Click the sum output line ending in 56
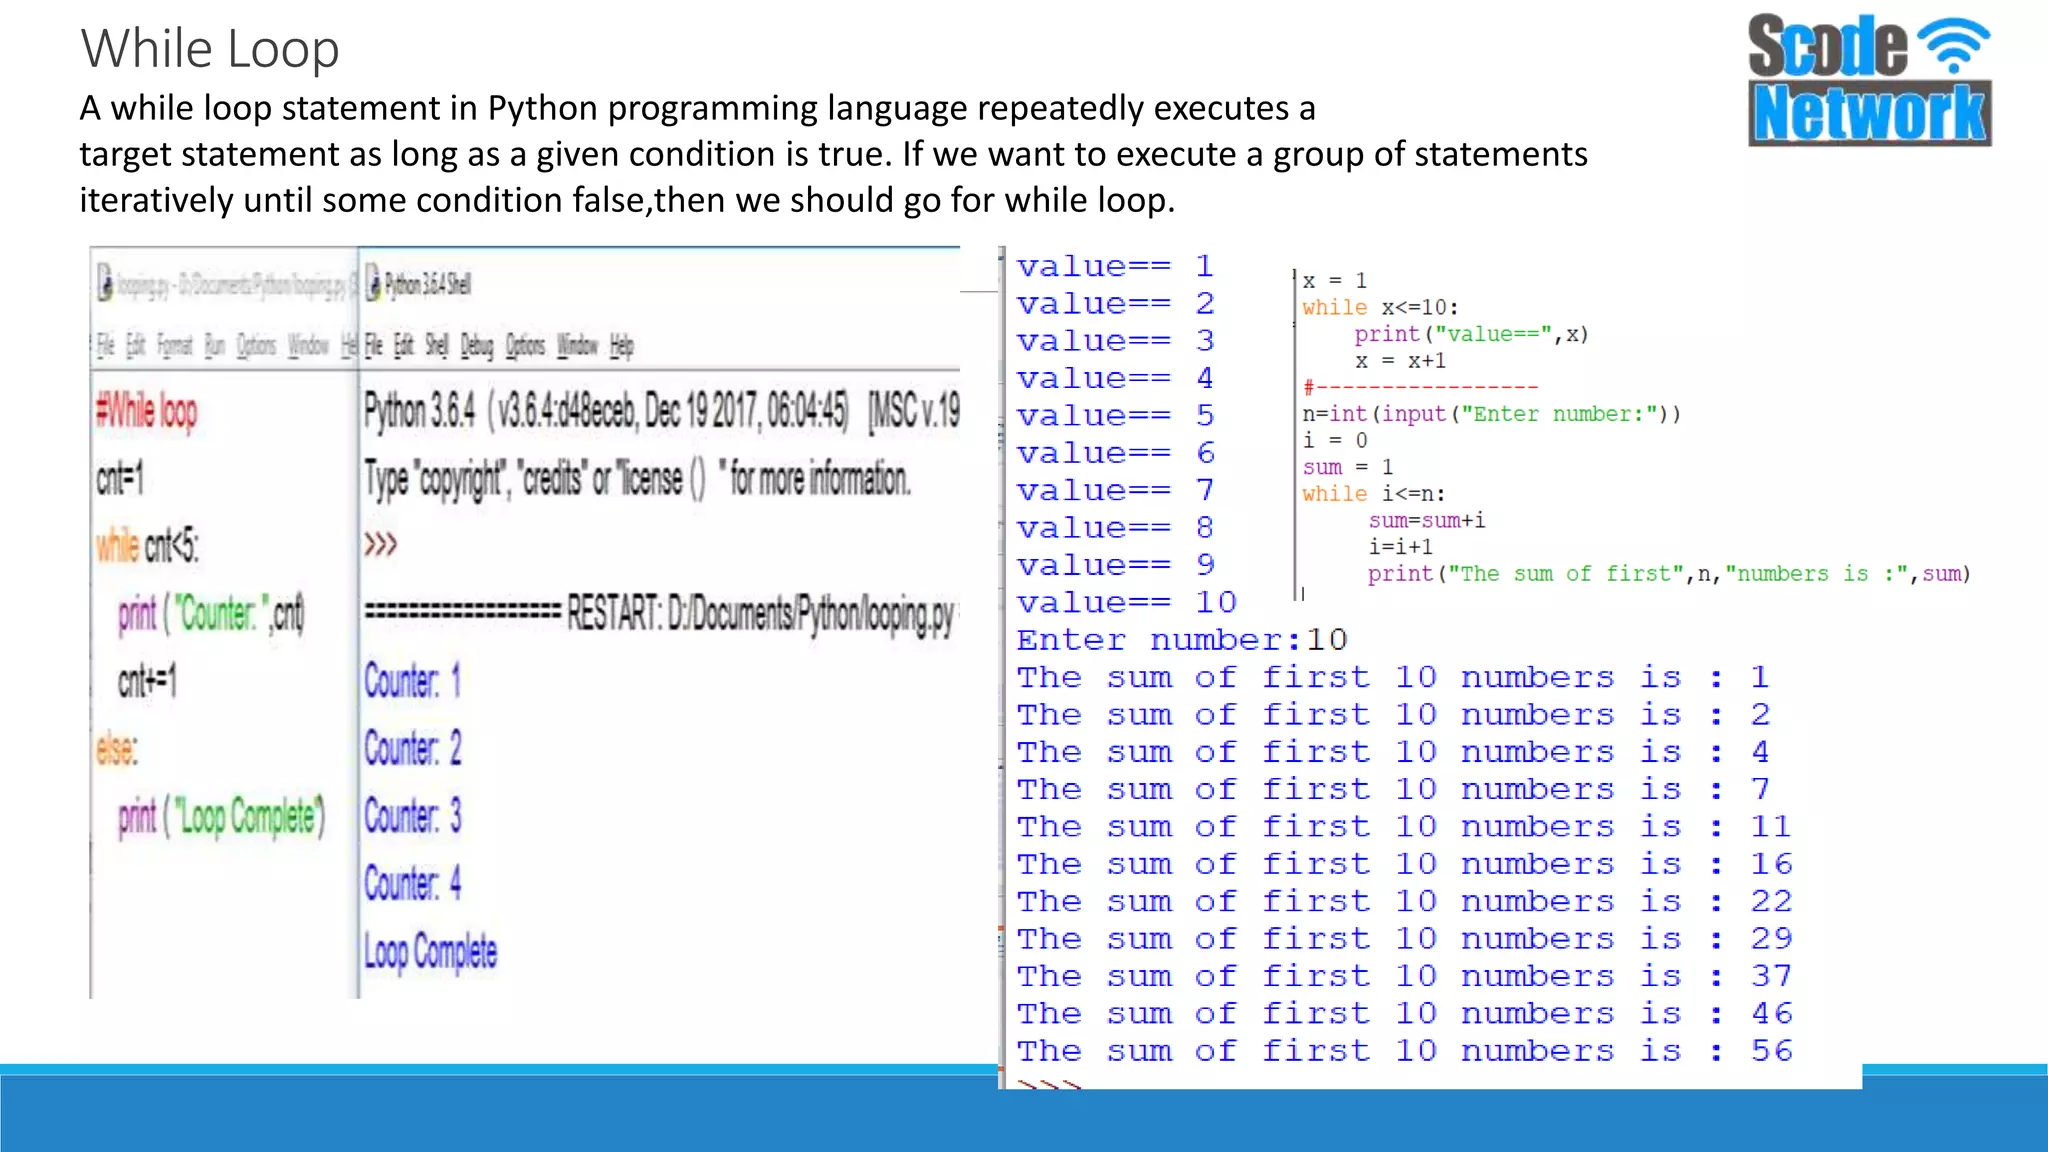This screenshot has width=2048, height=1152. tap(1405, 1051)
